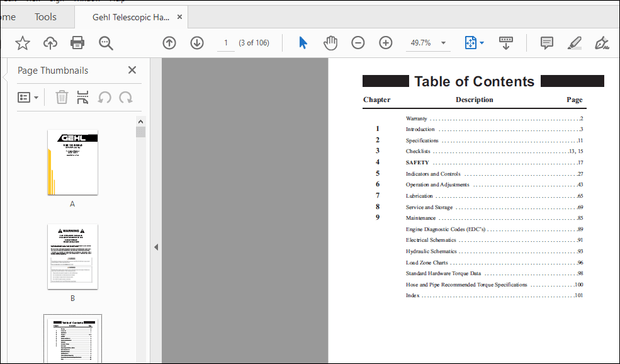Screen dimensions: 620x364
Task: Select the highlighter pen tool
Action: 574,43
